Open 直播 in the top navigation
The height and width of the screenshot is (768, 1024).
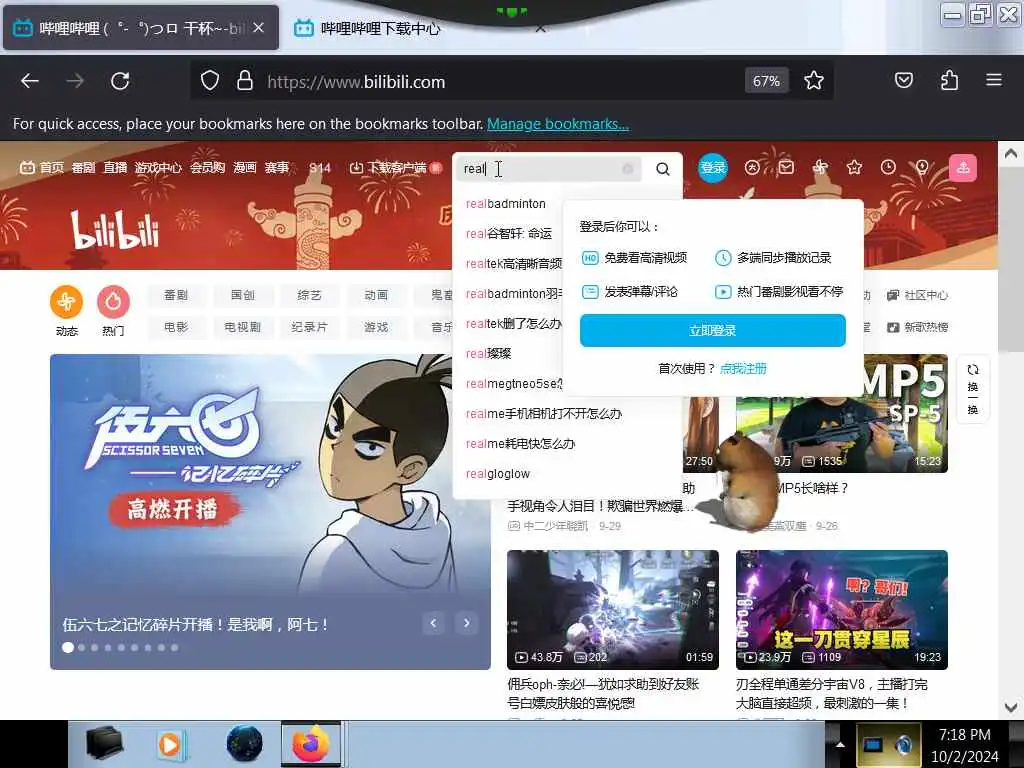[116, 168]
